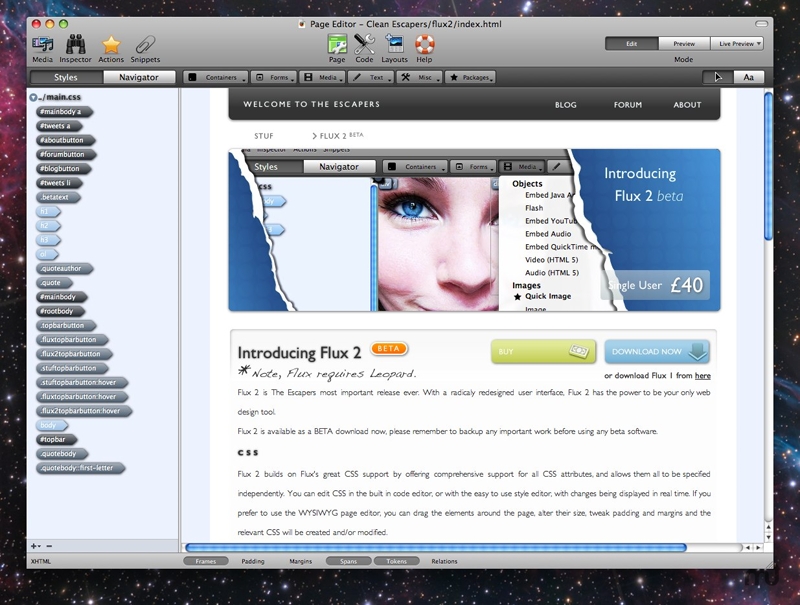Select the h3 style tag

48,240
